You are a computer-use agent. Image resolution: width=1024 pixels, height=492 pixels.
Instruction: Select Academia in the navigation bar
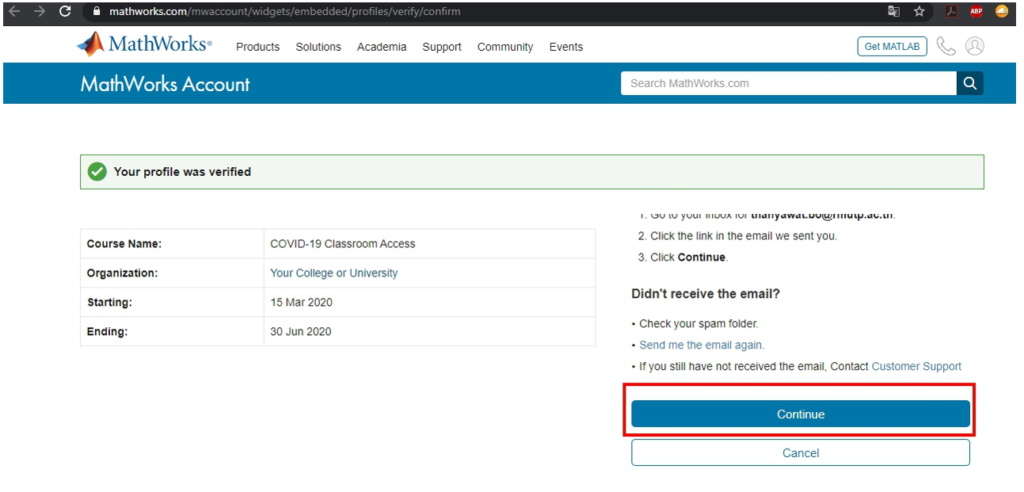pos(382,47)
